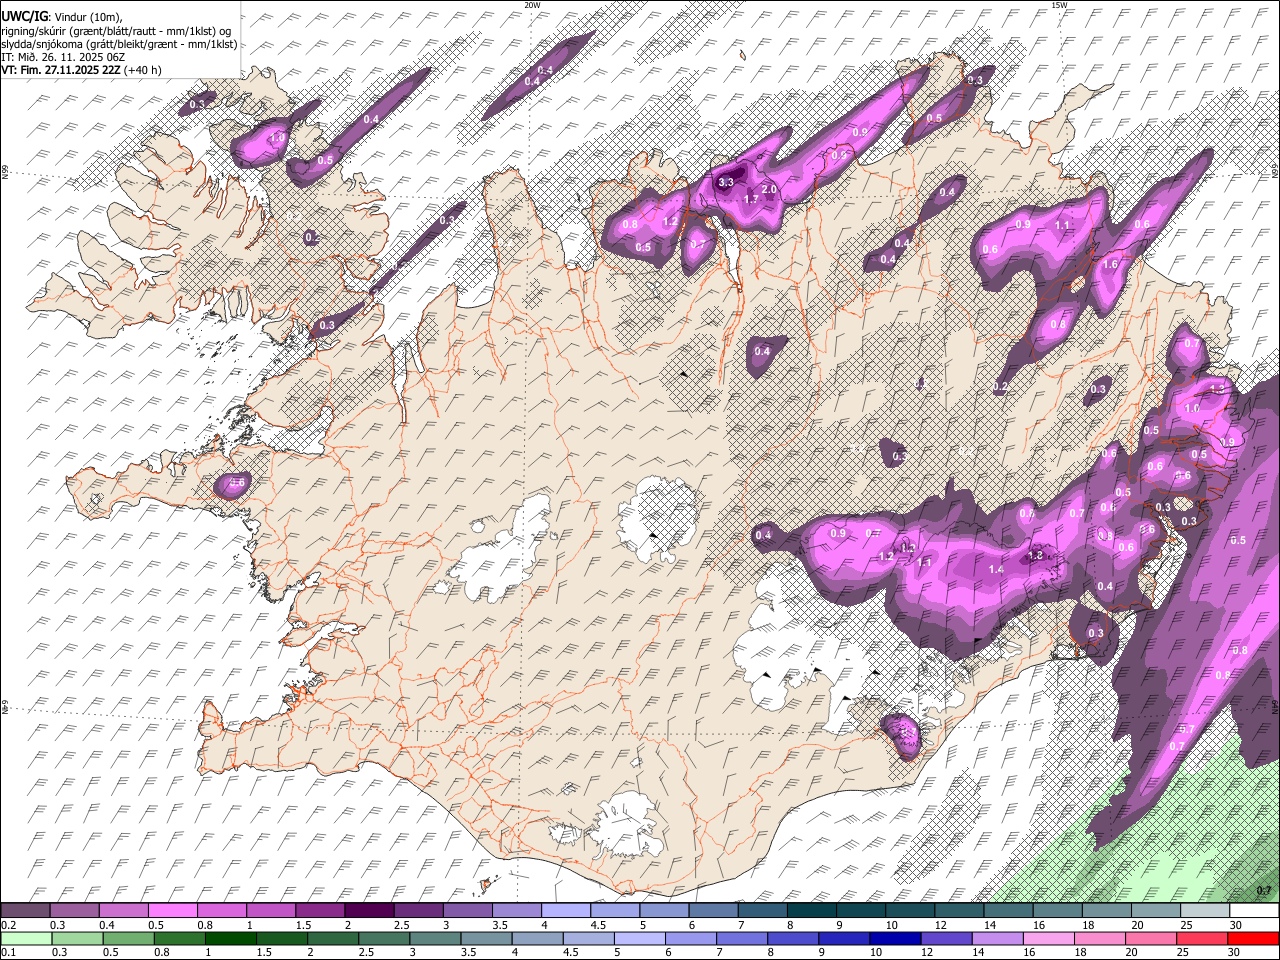
Task: Click the "20W" longitude label
Action: pyautogui.click(x=533, y=5)
